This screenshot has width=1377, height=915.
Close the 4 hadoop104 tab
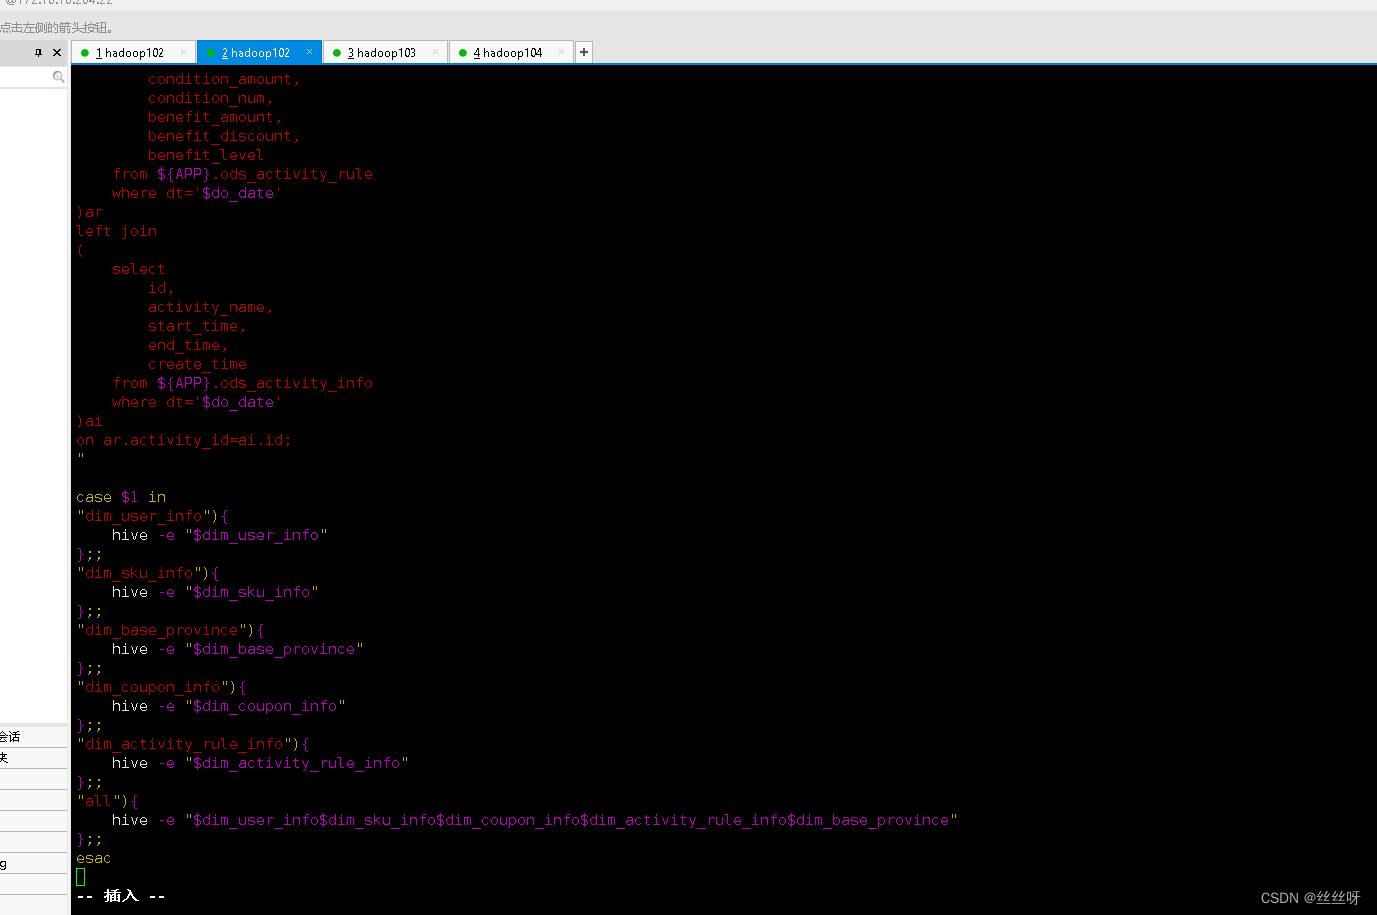tap(561, 52)
